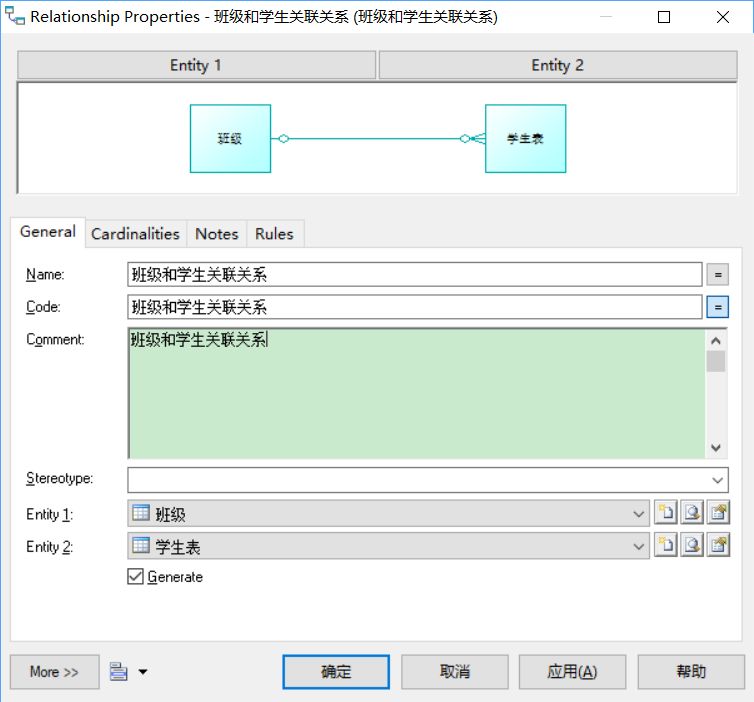
Task: Click into the Code input field
Action: pos(415,307)
